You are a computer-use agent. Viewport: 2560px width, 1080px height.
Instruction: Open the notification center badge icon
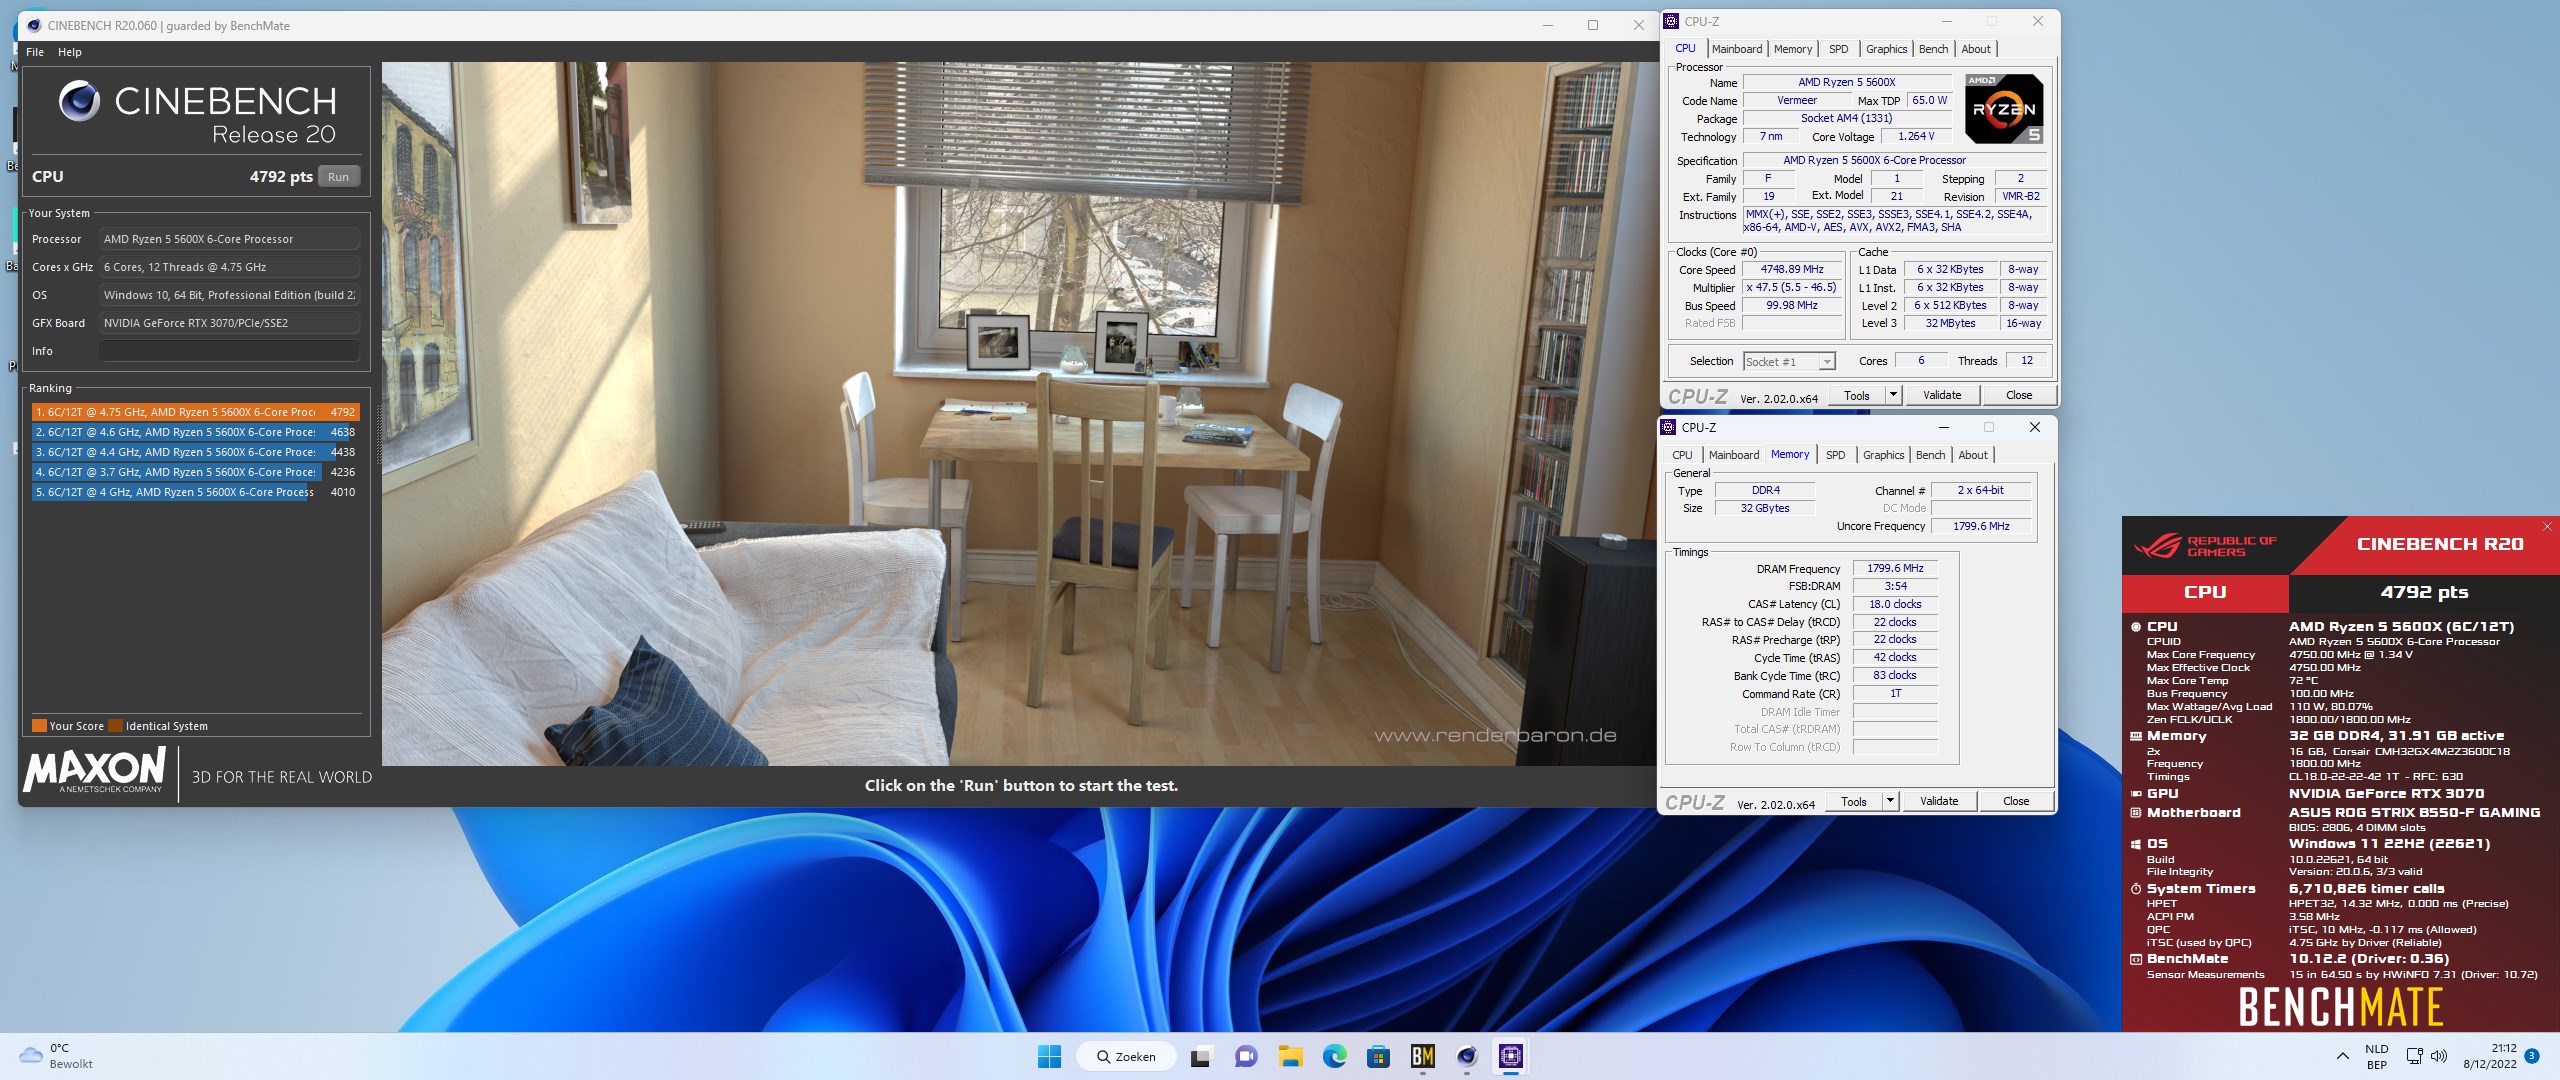click(2532, 1056)
